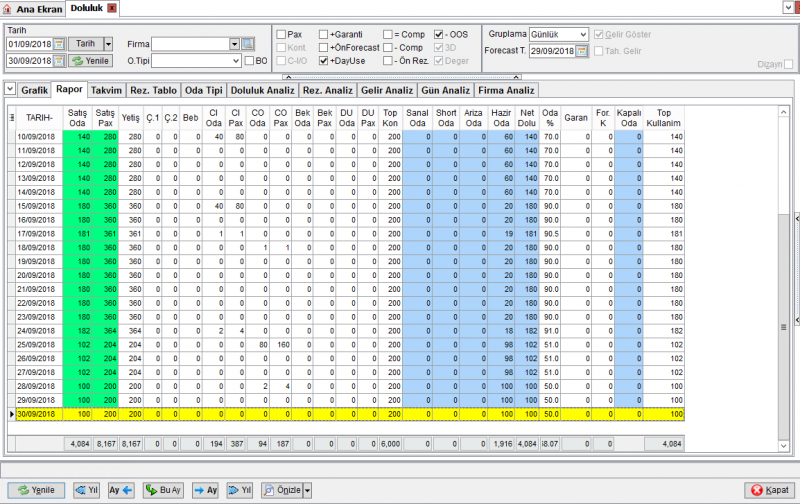Open the calendar picker beside start date 01/09/2018
Viewport: 800px width, 504px height.
59,44
